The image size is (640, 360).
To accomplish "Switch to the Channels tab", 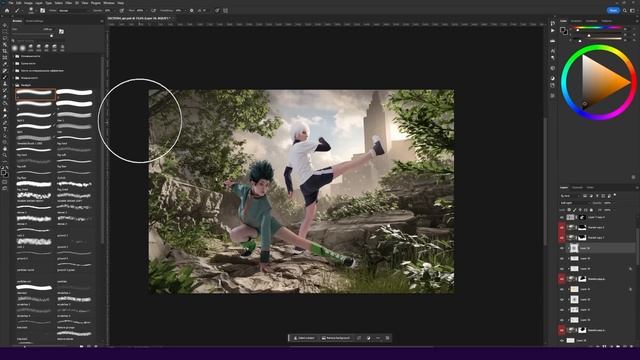I will (577, 187).
